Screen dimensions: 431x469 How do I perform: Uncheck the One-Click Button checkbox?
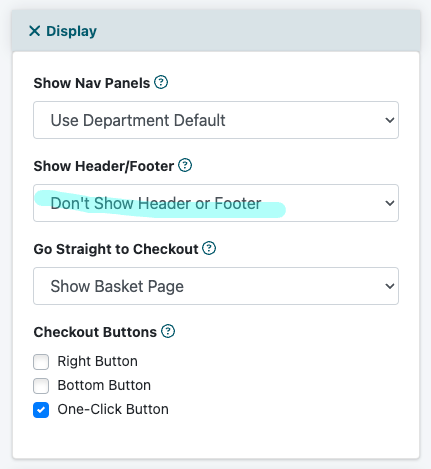point(41,410)
